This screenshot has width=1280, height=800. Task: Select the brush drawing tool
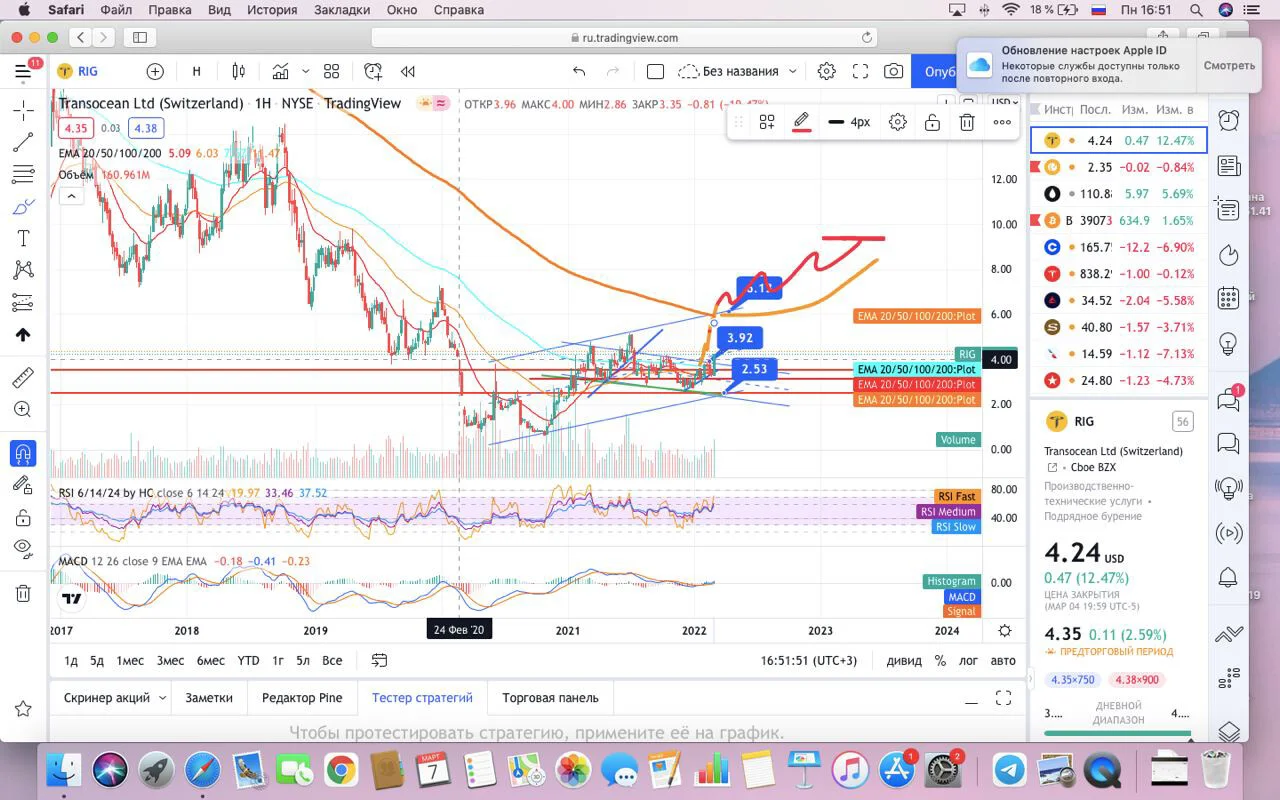pyautogui.click(x=23, y=207)
